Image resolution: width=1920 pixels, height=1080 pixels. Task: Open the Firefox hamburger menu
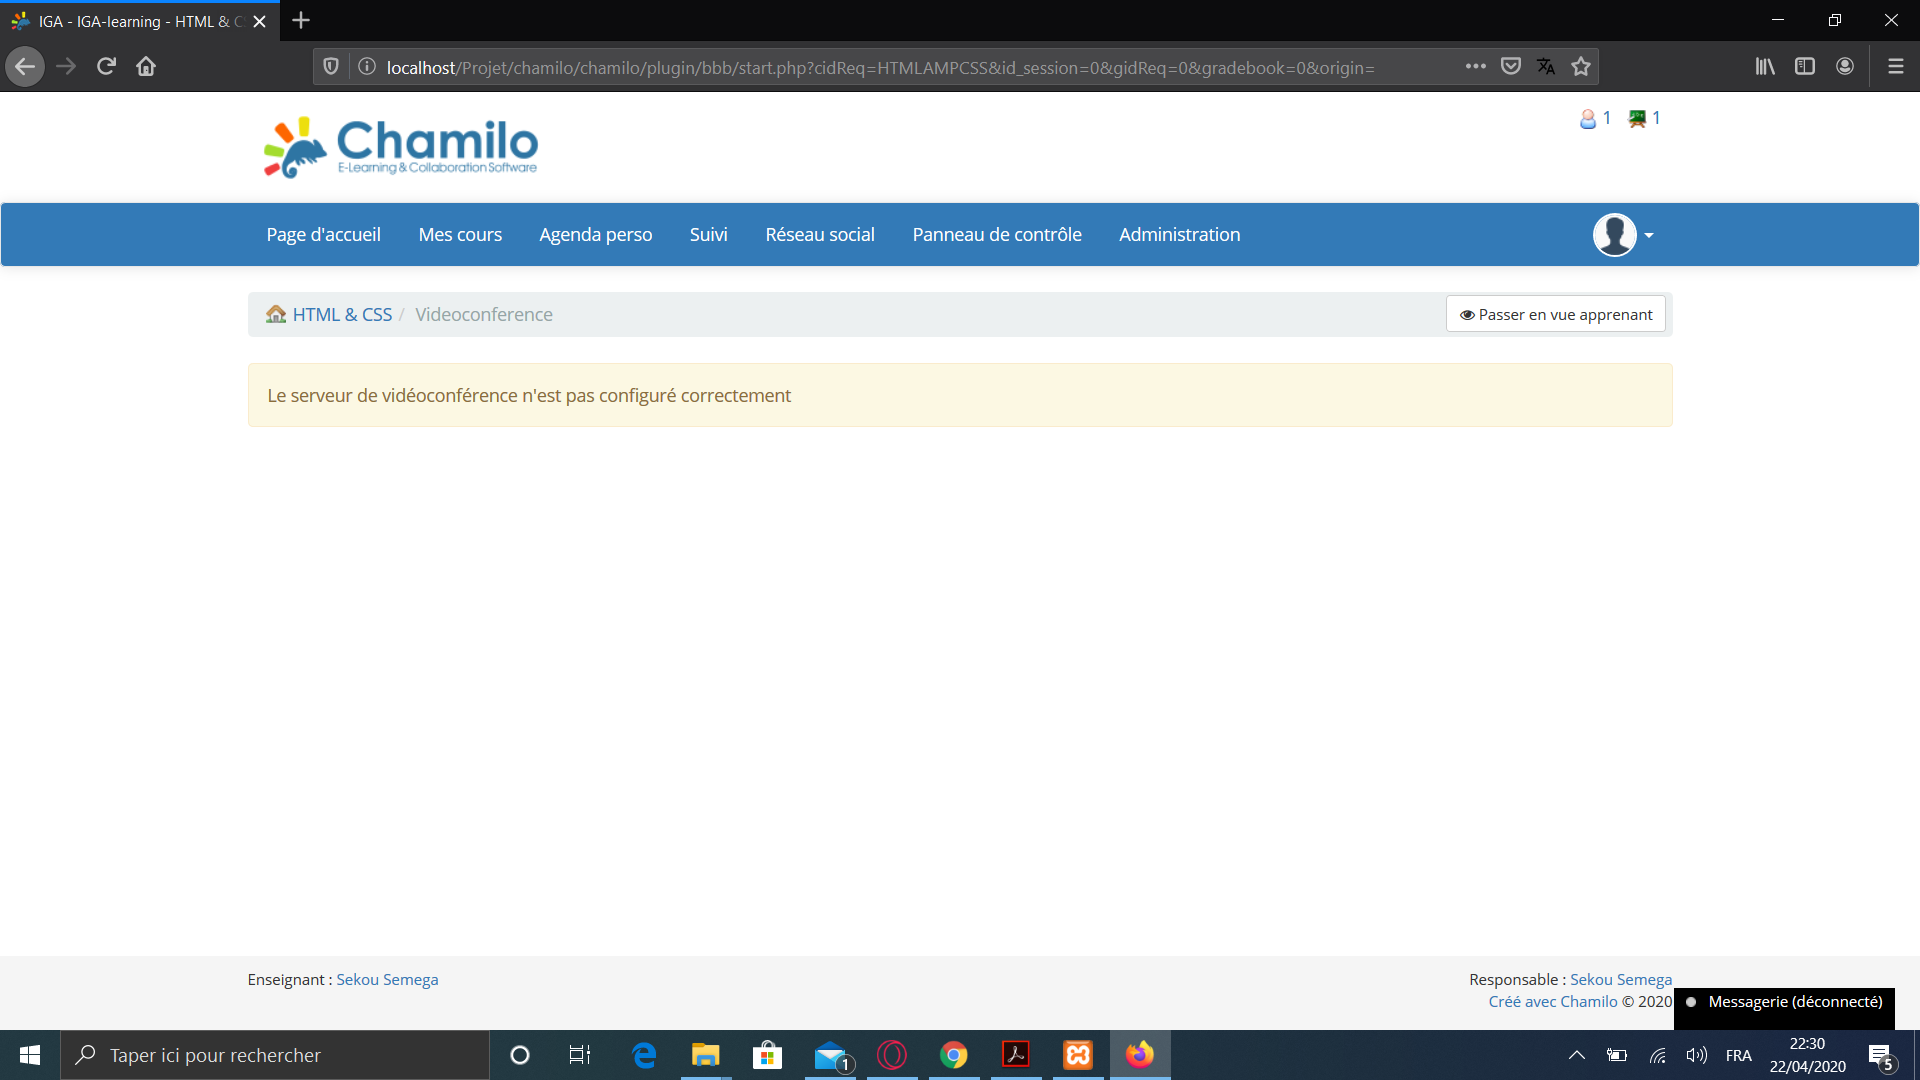(x=1897, y=66)
